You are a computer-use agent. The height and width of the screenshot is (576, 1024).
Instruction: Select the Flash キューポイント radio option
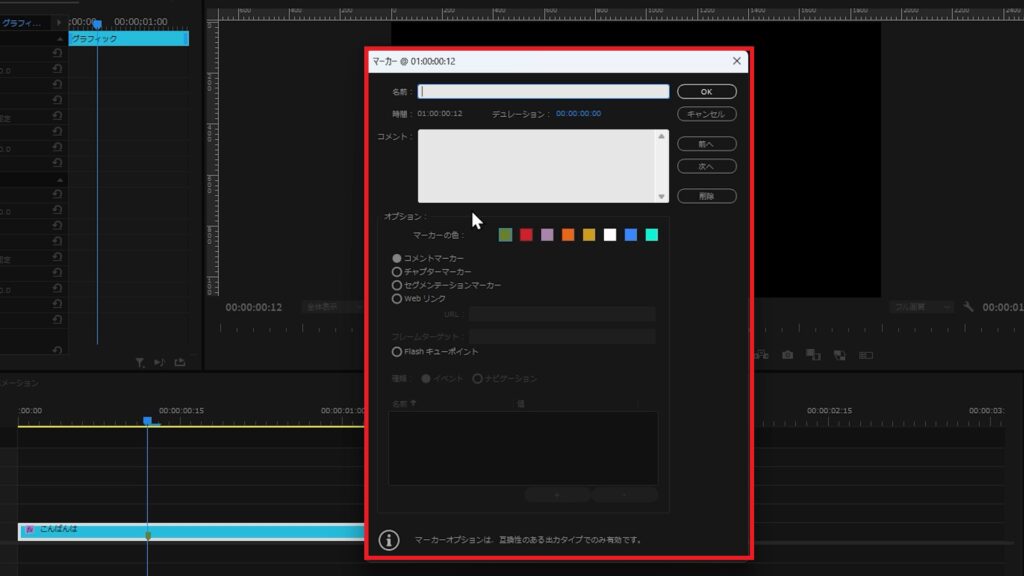[x=396, y=351]
